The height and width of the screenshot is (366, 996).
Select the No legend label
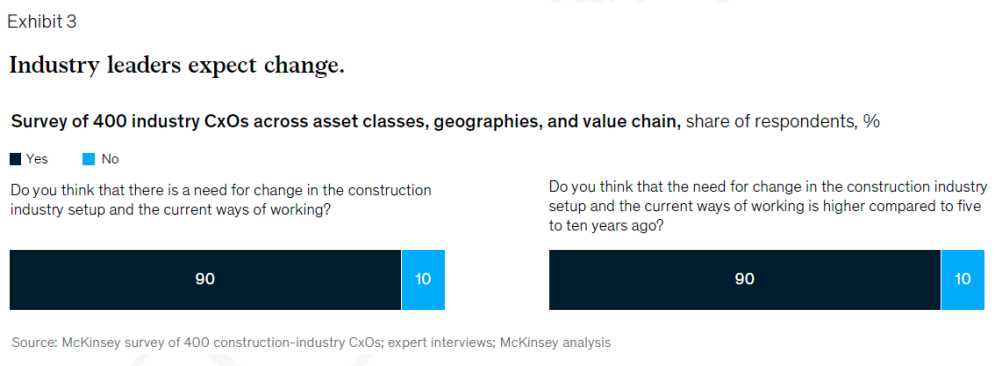coord(110,159)
